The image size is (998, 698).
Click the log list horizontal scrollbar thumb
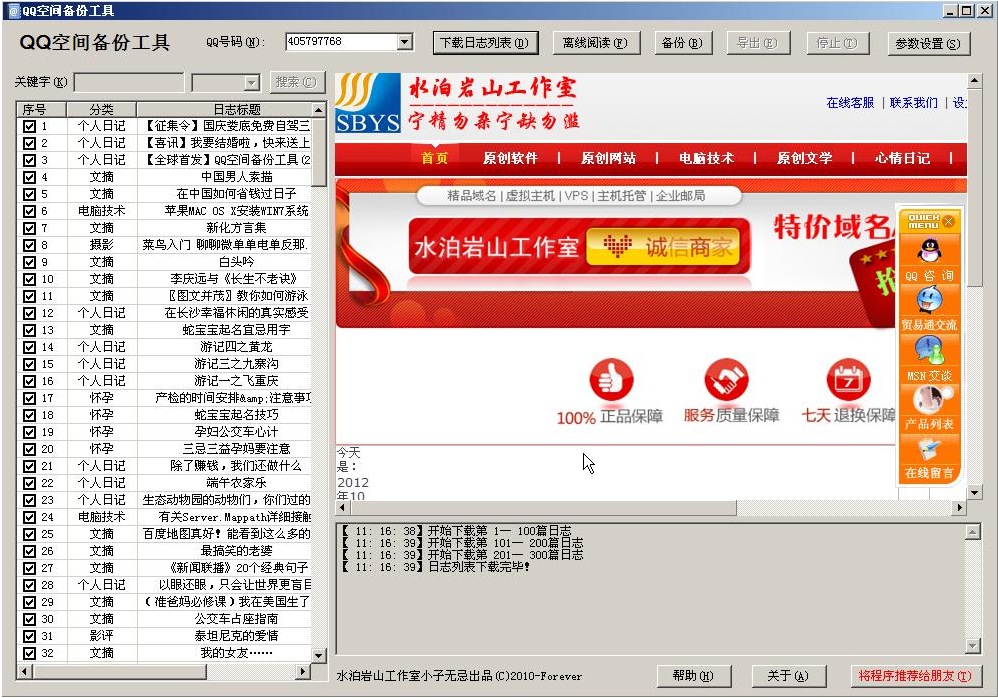(x=118, y=671)
